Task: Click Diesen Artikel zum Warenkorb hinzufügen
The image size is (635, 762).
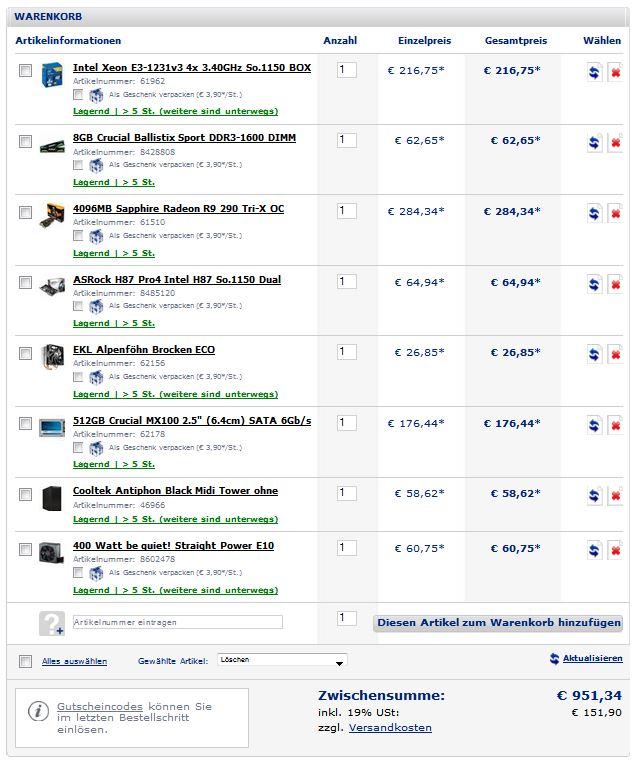Action: [498, 623]
